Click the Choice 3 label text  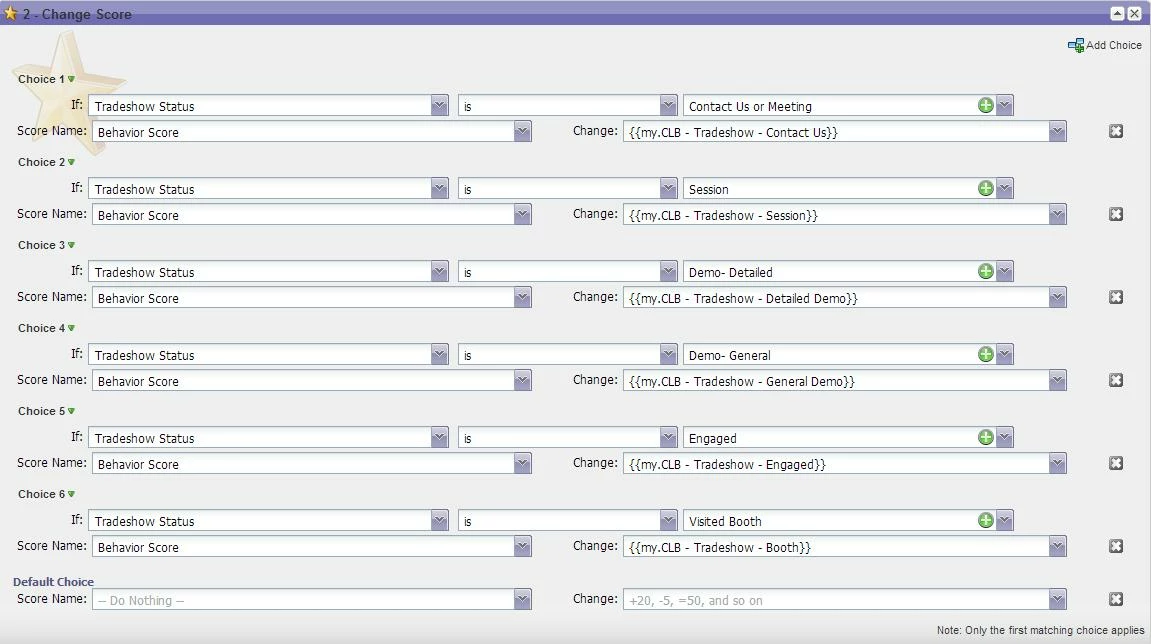41,245
